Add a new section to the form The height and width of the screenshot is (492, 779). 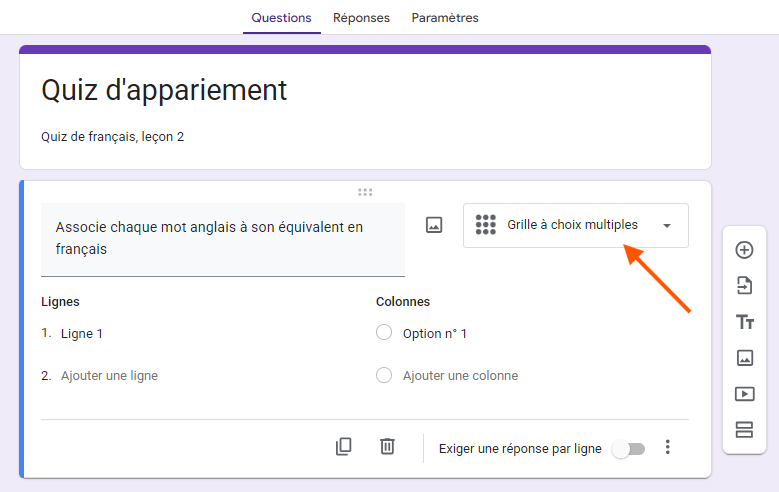tap(744, 429)
